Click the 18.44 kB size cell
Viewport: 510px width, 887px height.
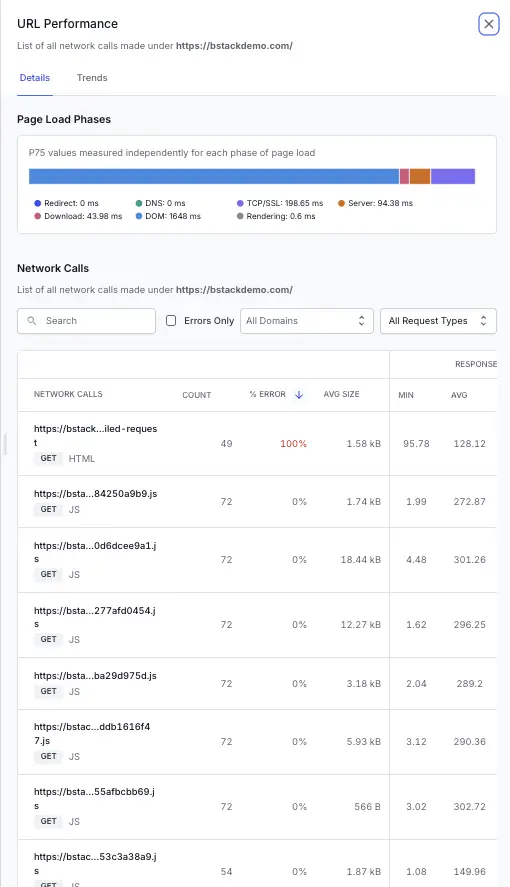361,559
